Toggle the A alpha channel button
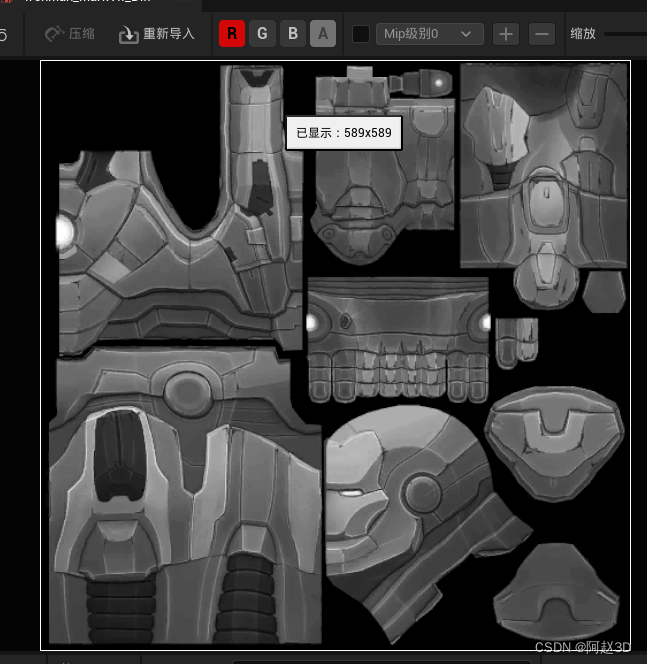The height and width of the screenshot is (664, 647). [x=323, y=33]
